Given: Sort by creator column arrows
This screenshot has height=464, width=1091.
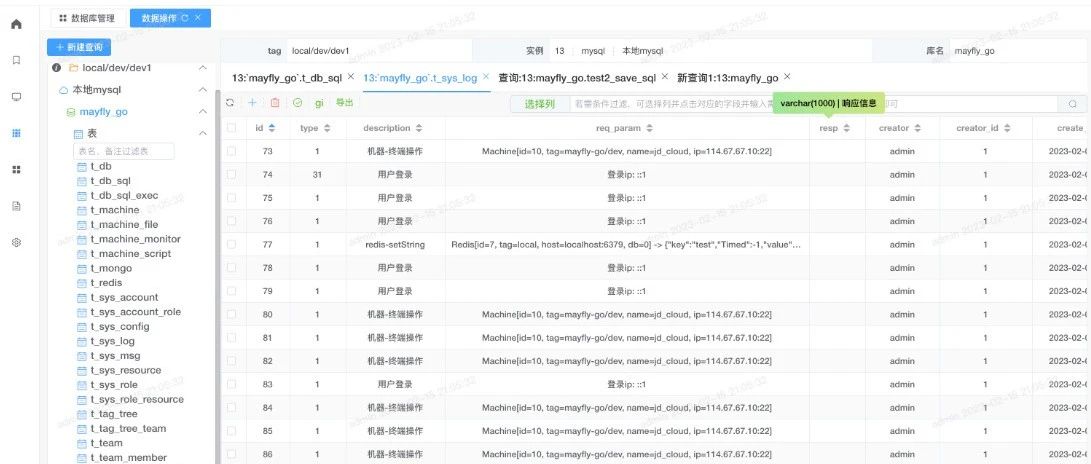Looking at the screenshot, I should [x=918, y=128].
